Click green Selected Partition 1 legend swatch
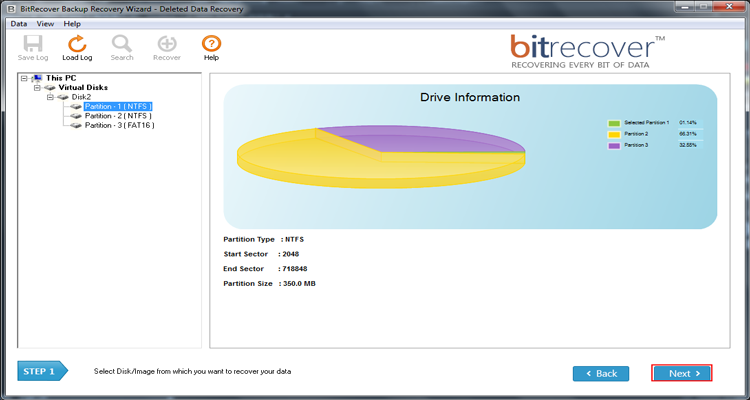The image size is (750, 400). click(614, 123)
